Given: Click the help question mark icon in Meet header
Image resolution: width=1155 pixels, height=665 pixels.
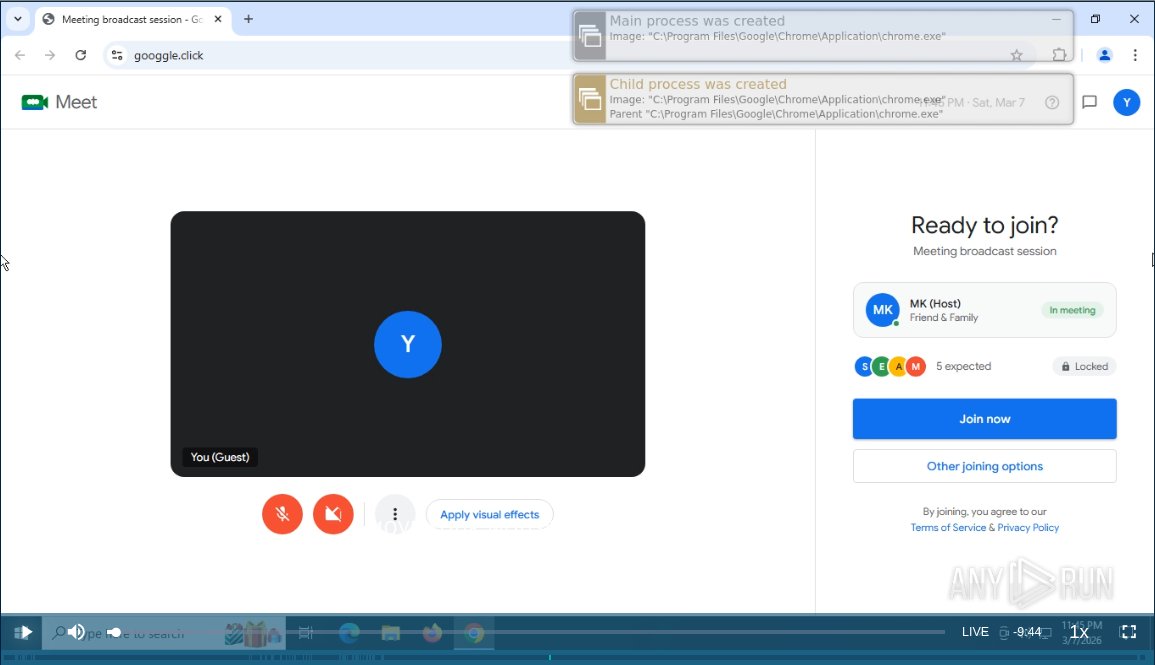Looking at the screenshot, I should [x=1052, y=102].
